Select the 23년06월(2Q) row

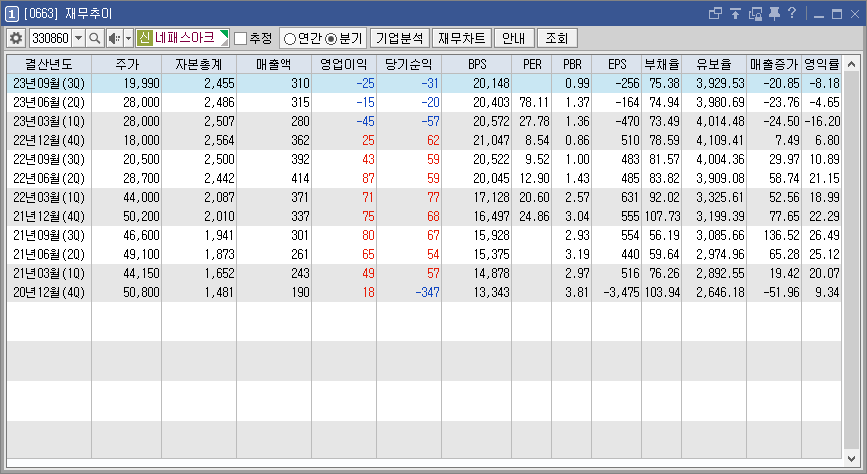(424, 102)
